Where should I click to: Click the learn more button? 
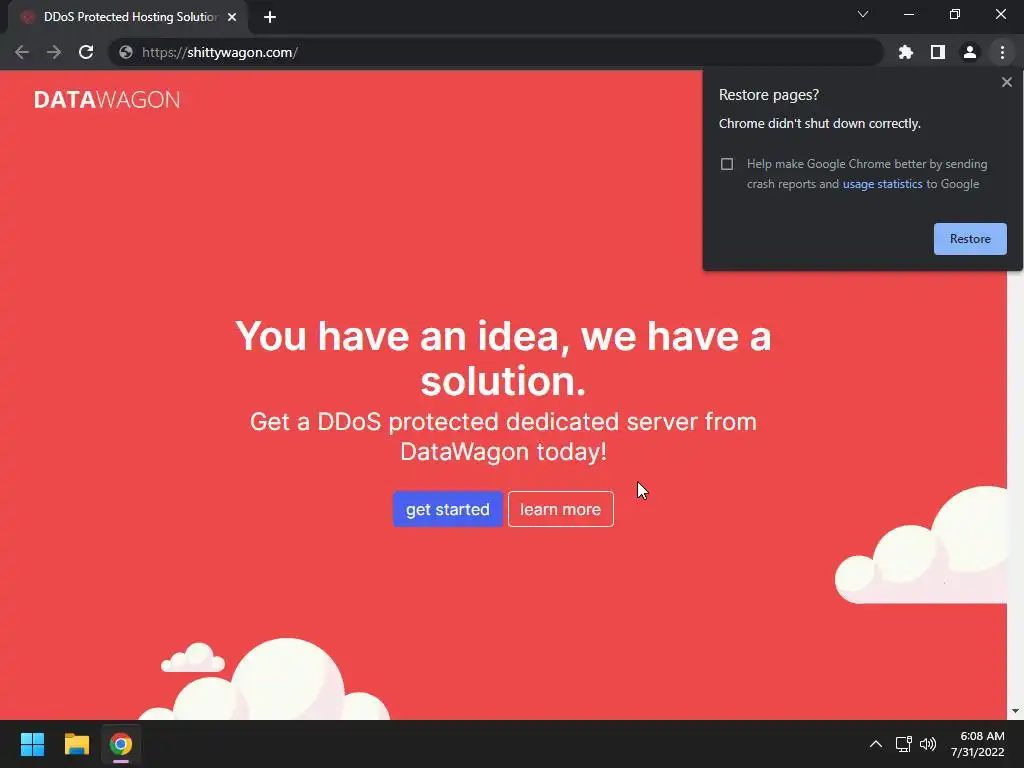pos(560,509)
